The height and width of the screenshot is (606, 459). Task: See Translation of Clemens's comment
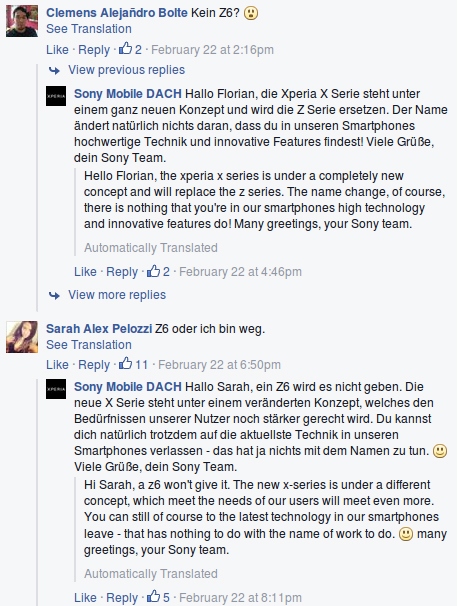pyautogui.click(x=89, y=29)
